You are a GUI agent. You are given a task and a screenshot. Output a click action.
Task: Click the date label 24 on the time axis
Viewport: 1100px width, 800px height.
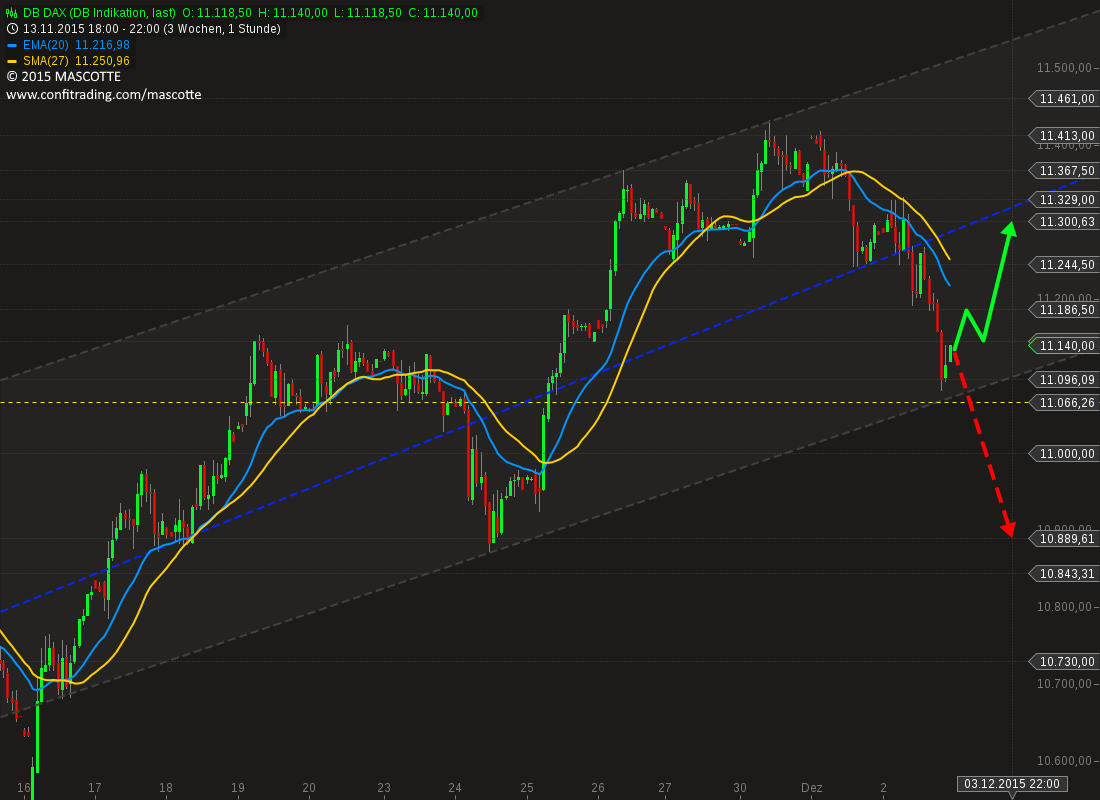tap(455, 788)
